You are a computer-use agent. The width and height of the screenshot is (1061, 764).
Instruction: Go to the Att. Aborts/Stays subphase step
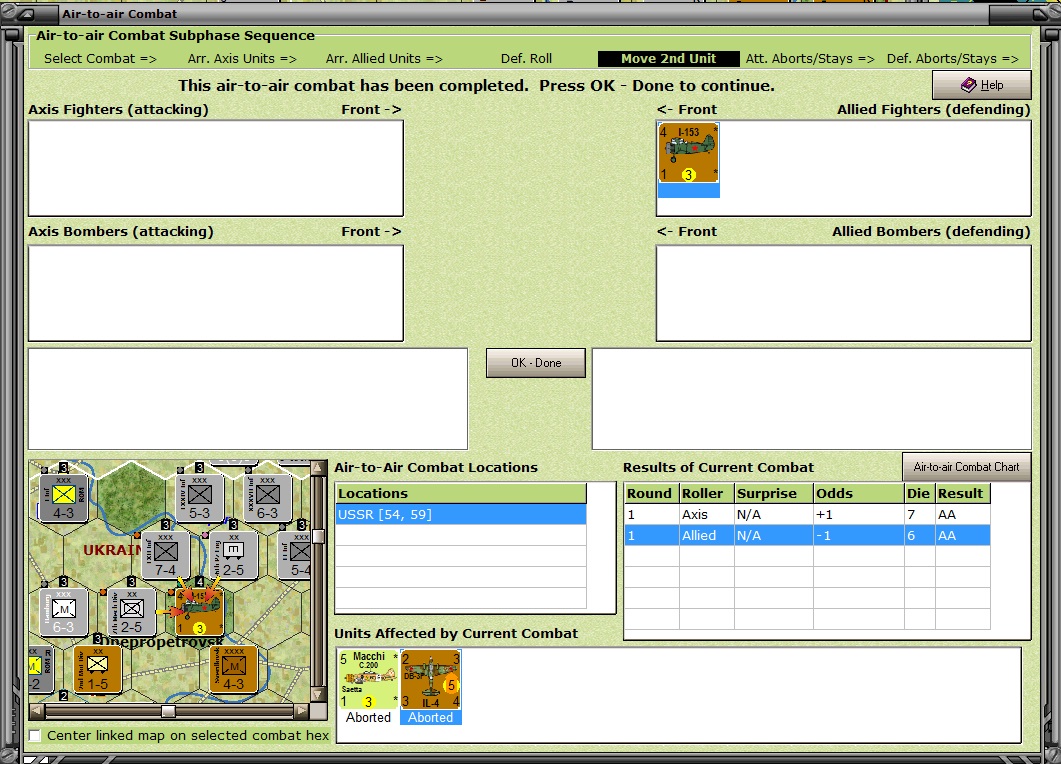(810, 59)
